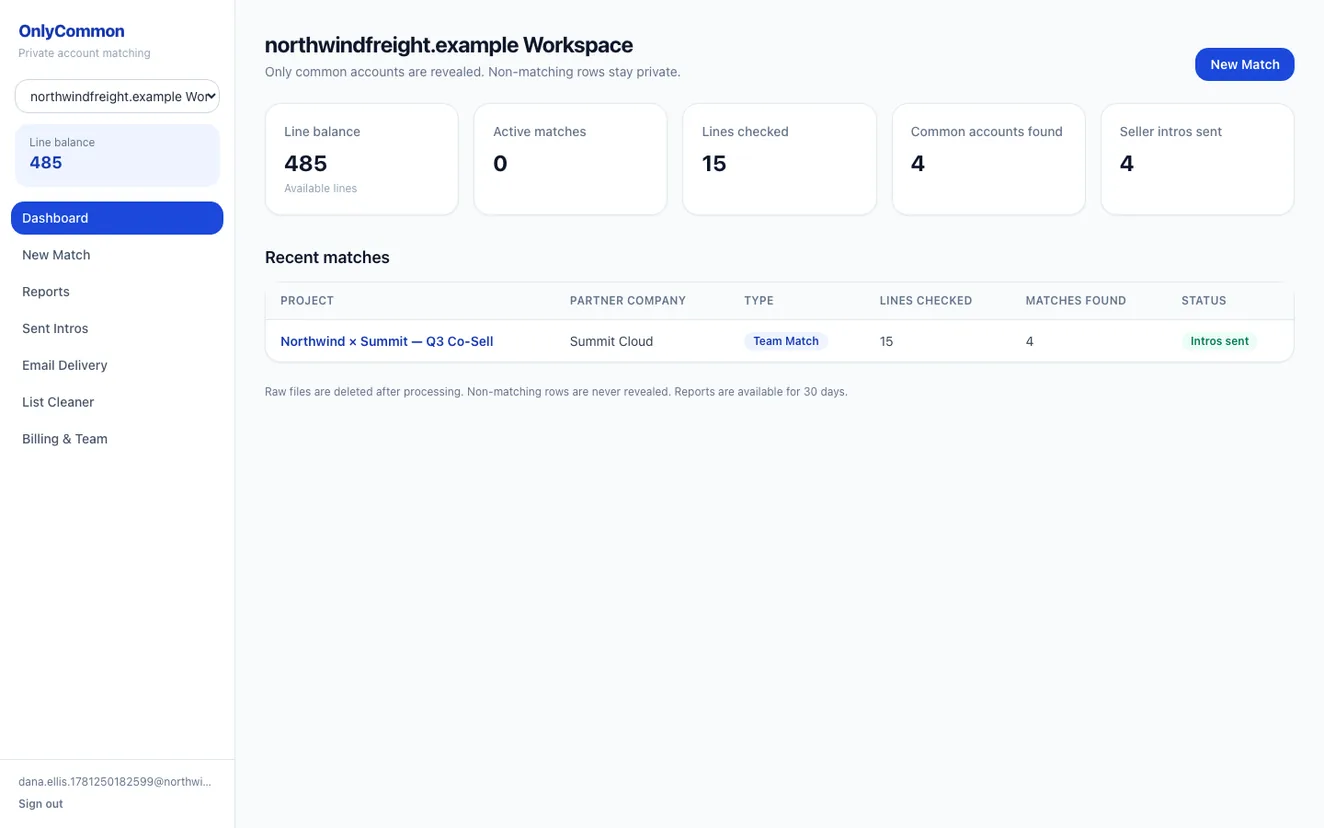Viewport: 1324px width, 828px height.
Task: Click the New Match button in header
Action: click(1244, 64)
